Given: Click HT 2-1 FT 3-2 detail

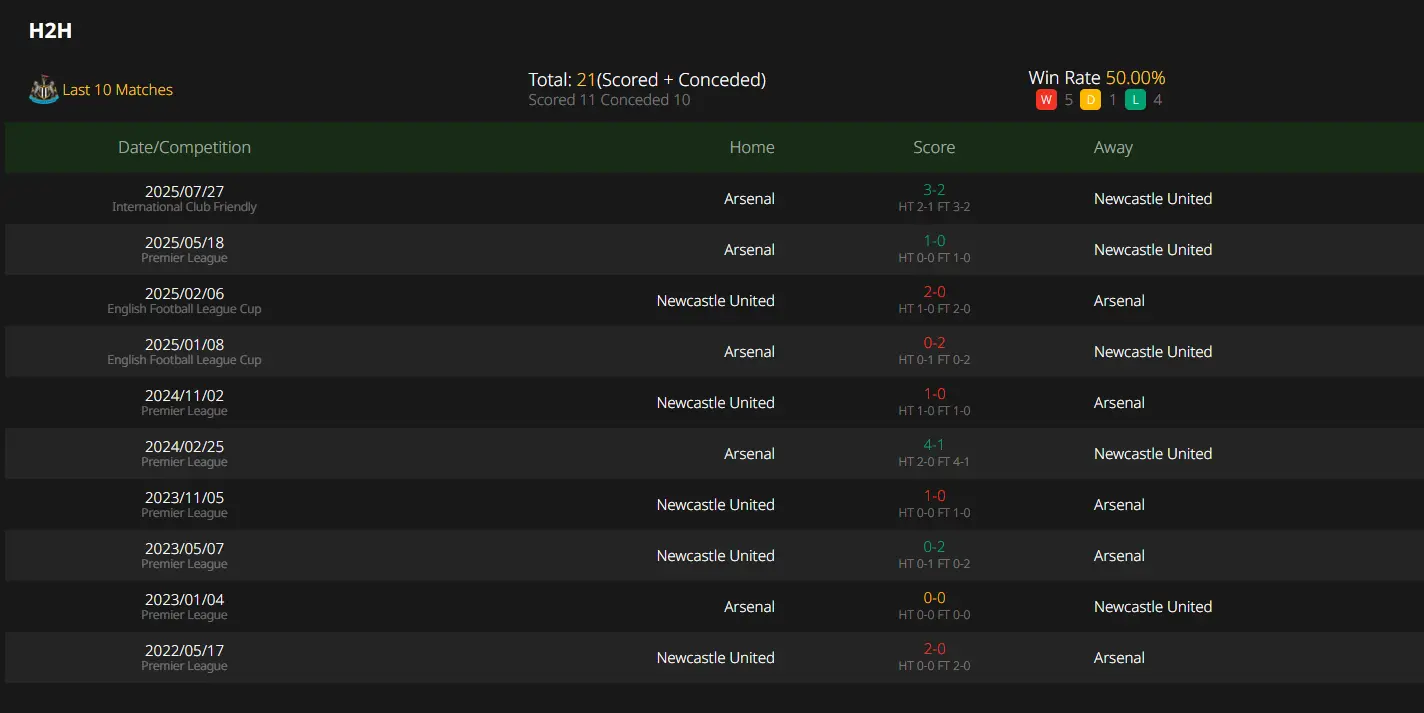Looking at the screenshot, I should (934, 207).
